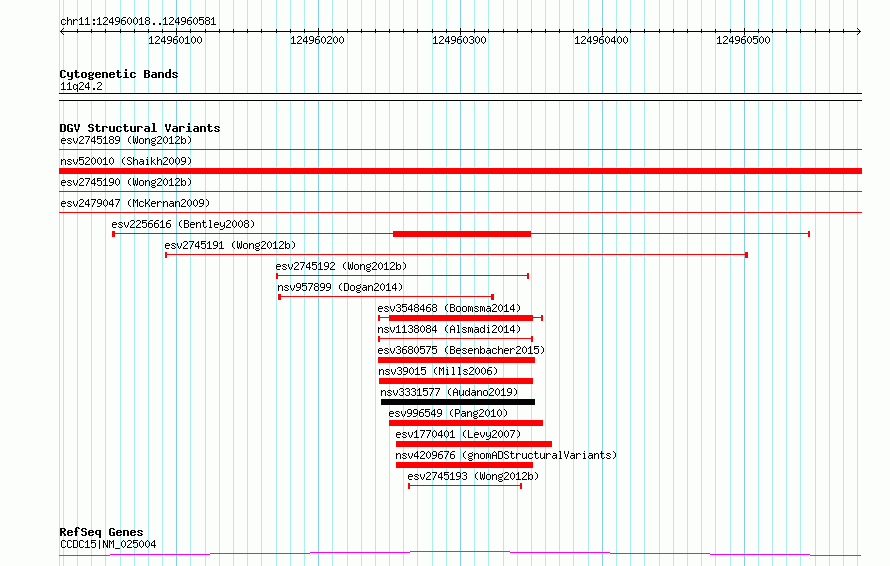Viewport: 890px width, 566px height.
Task: Click ruler position 124960500
Action: click(743, 40)
